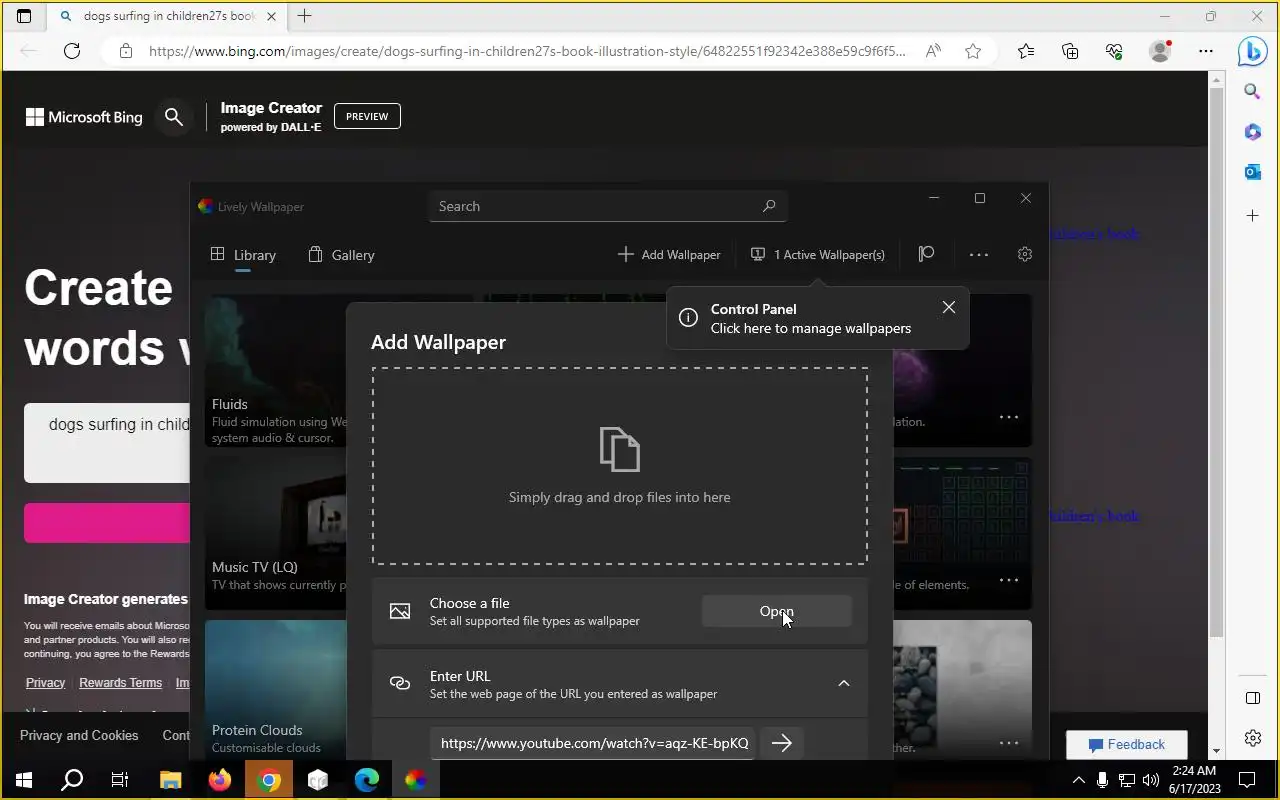Open File Explorer from the taskbar
The width and height of the screenshot is (1280, 800).
[170, 780]
